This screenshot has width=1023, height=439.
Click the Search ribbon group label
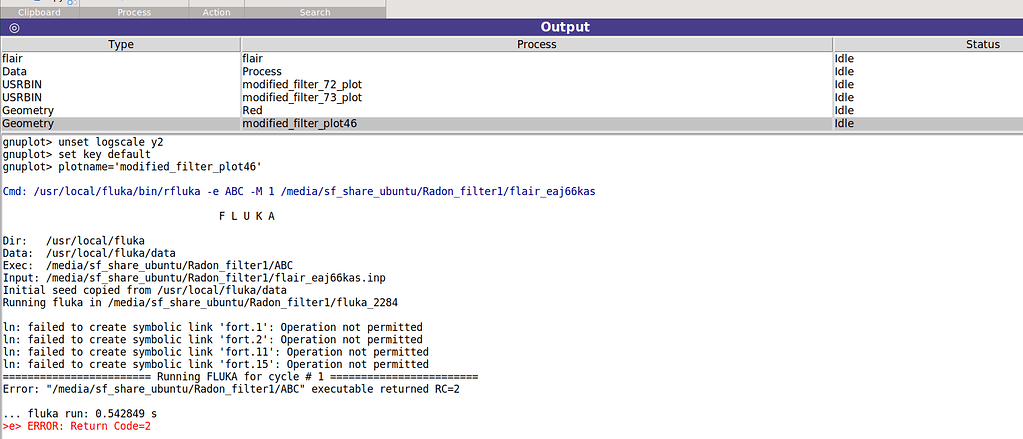(315, 12)
